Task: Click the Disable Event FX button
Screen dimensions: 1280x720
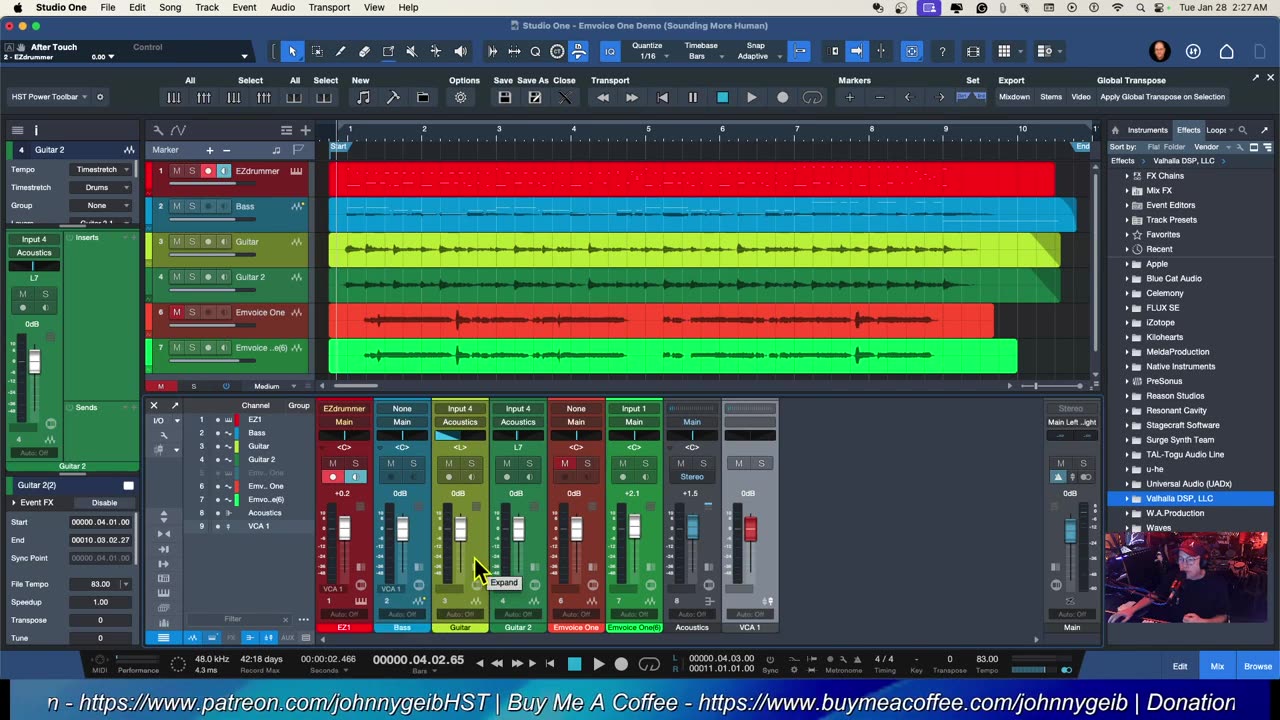Action: (x=104, y=503)
